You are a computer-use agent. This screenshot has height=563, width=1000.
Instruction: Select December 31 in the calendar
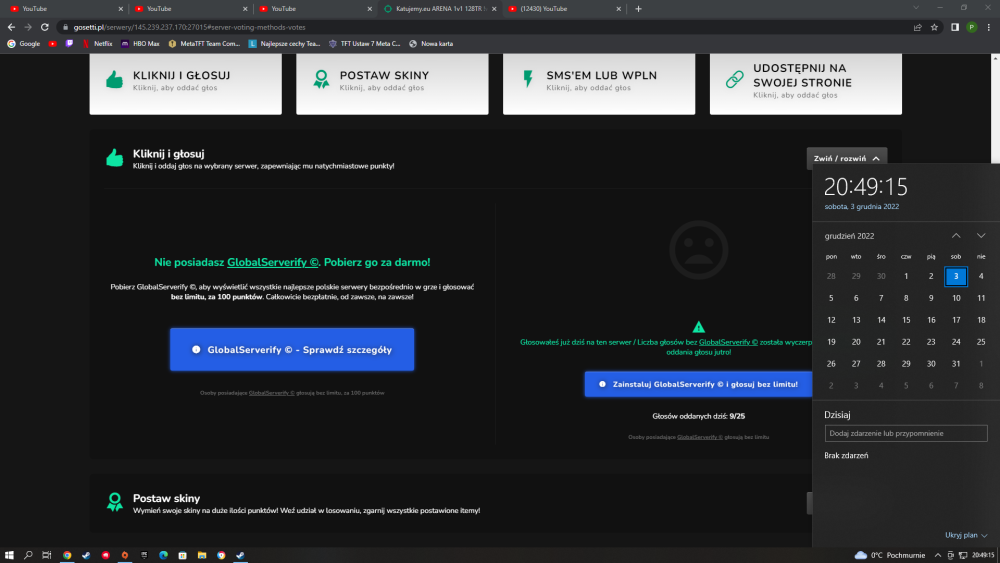coord(955,363)
